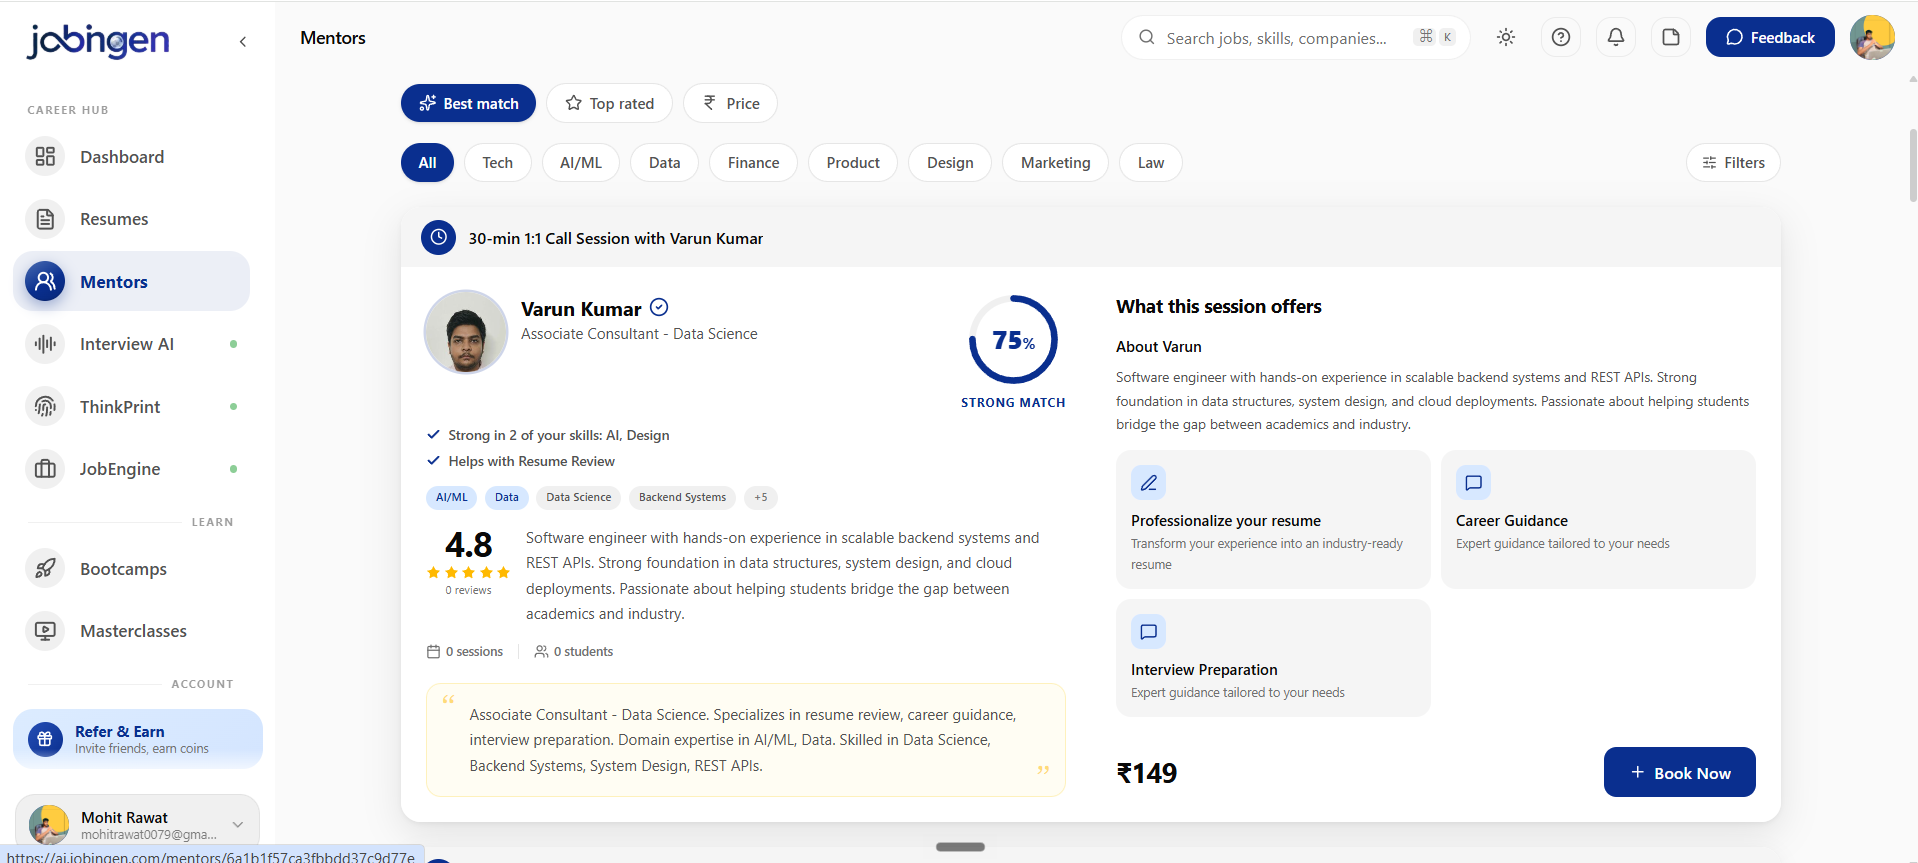Click the 0 reviews text
The height and width of the screenshot is (863, 1918).
coord(468,590)
